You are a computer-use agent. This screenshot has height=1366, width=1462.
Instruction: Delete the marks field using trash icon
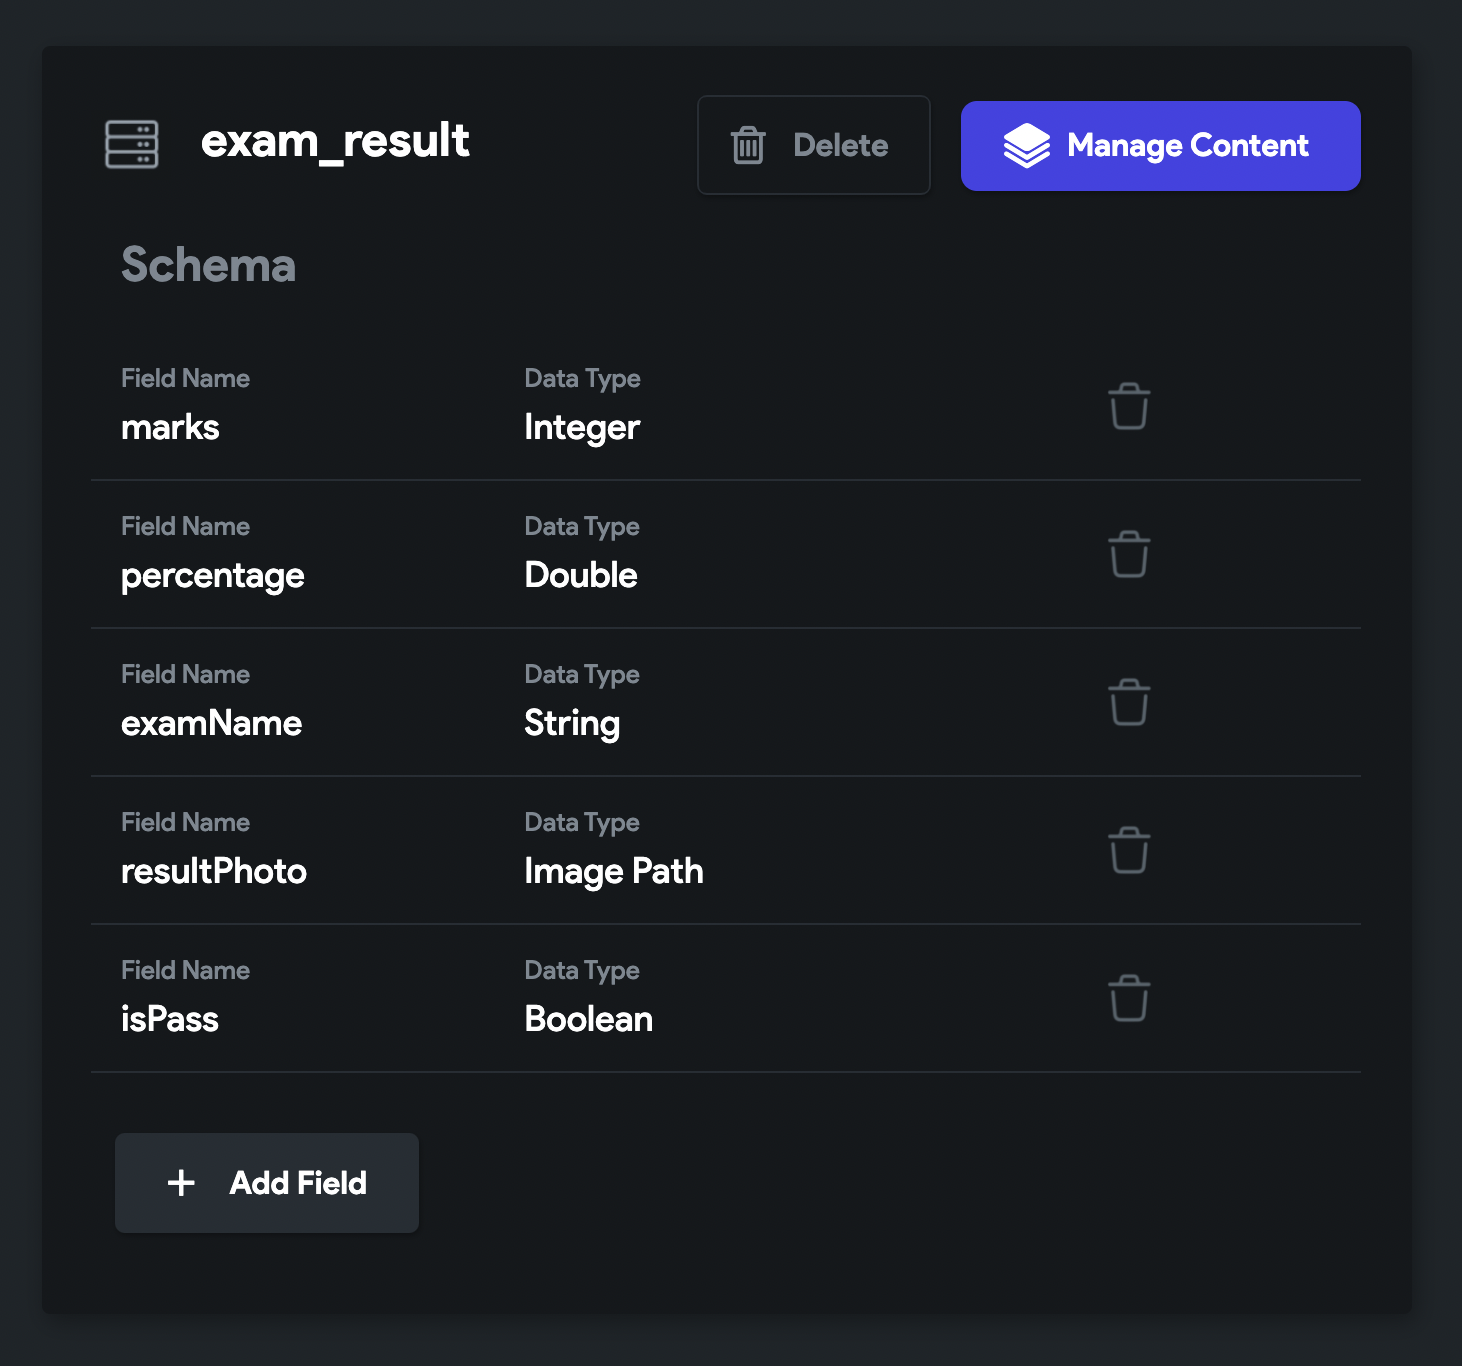[x=1129, y=406]
